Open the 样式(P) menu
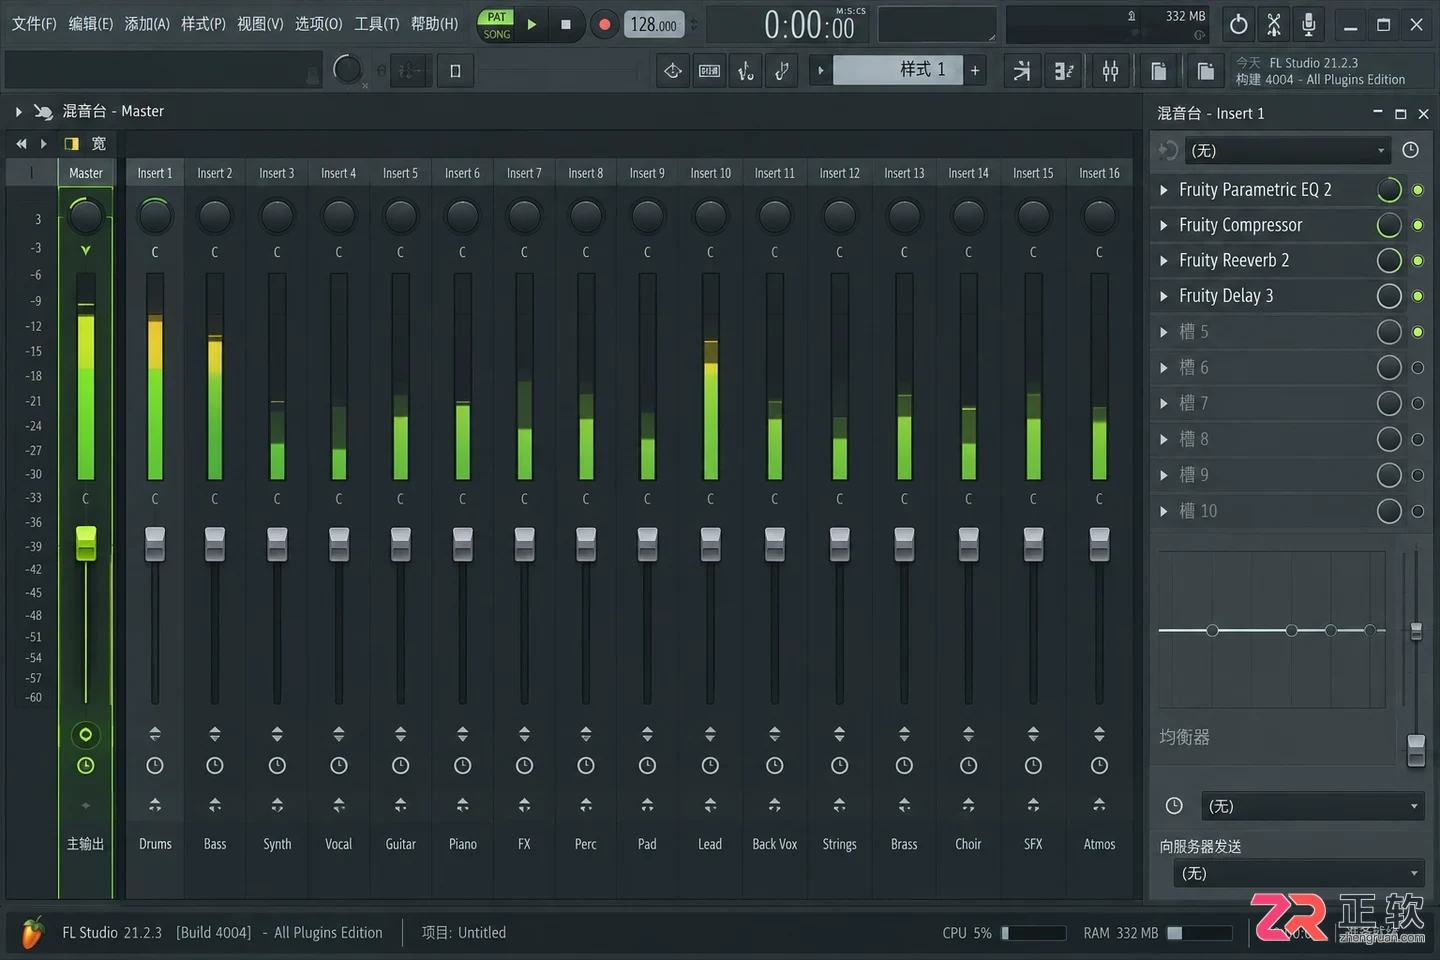This screenshot has width=1440, height=960. tap(203, 23)
